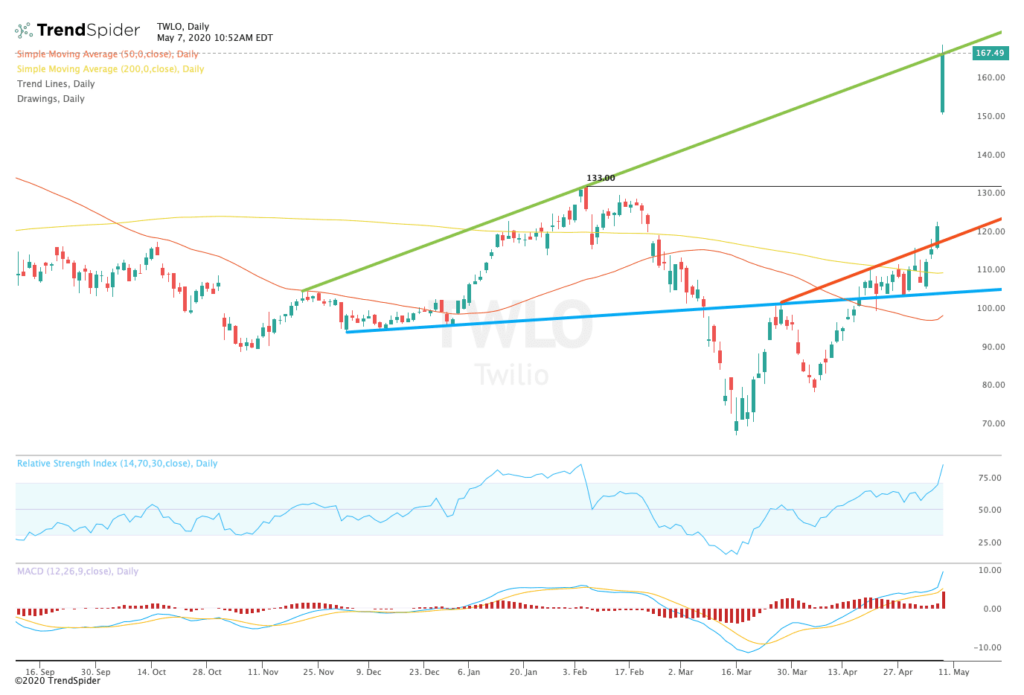Click the MACD 0.00 axis label

992,609
